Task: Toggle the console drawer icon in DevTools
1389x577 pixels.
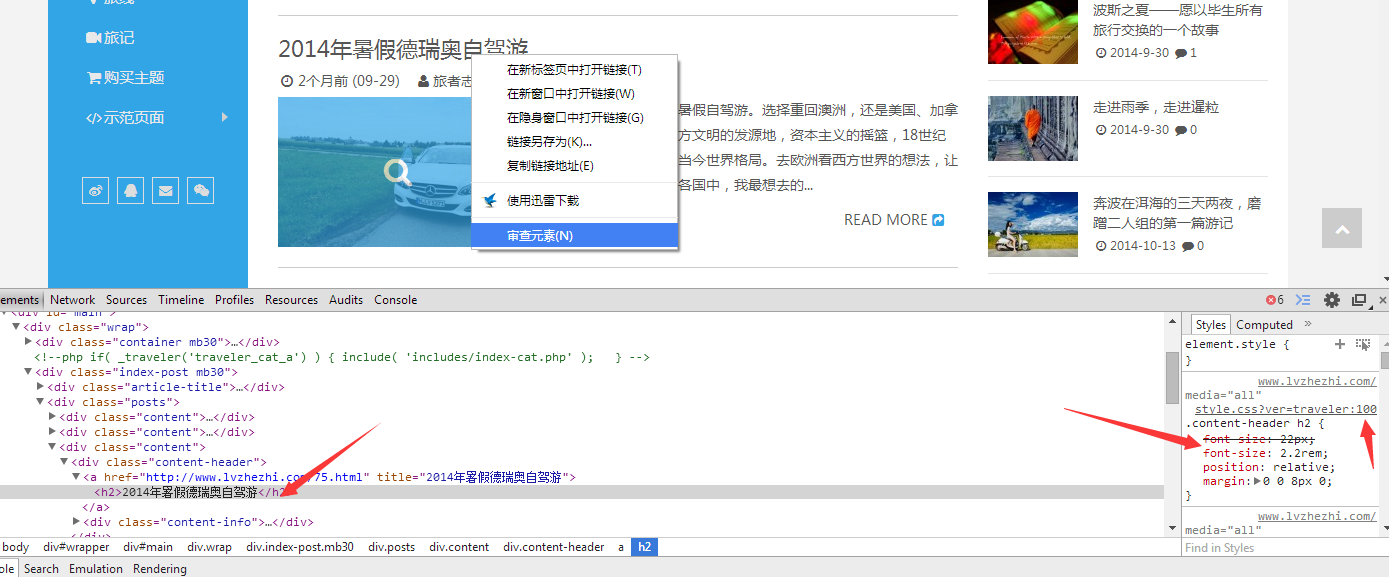Action: [x=1303, y=300]
